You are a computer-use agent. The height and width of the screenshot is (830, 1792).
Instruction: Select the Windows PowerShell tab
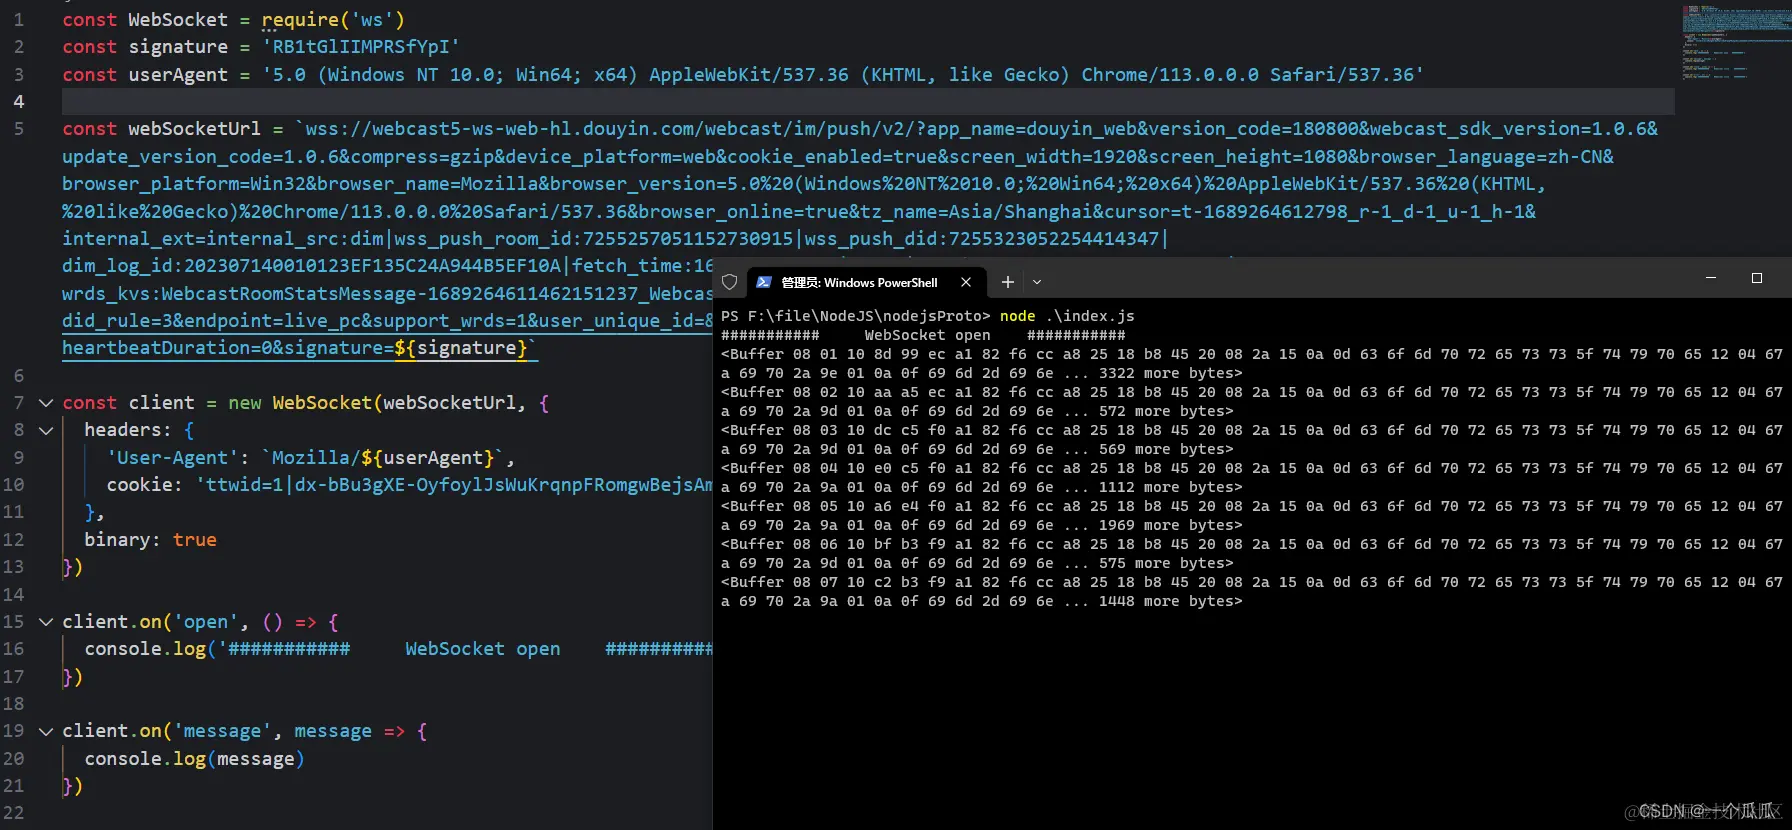pyautogui.click(x=866, y=283)
